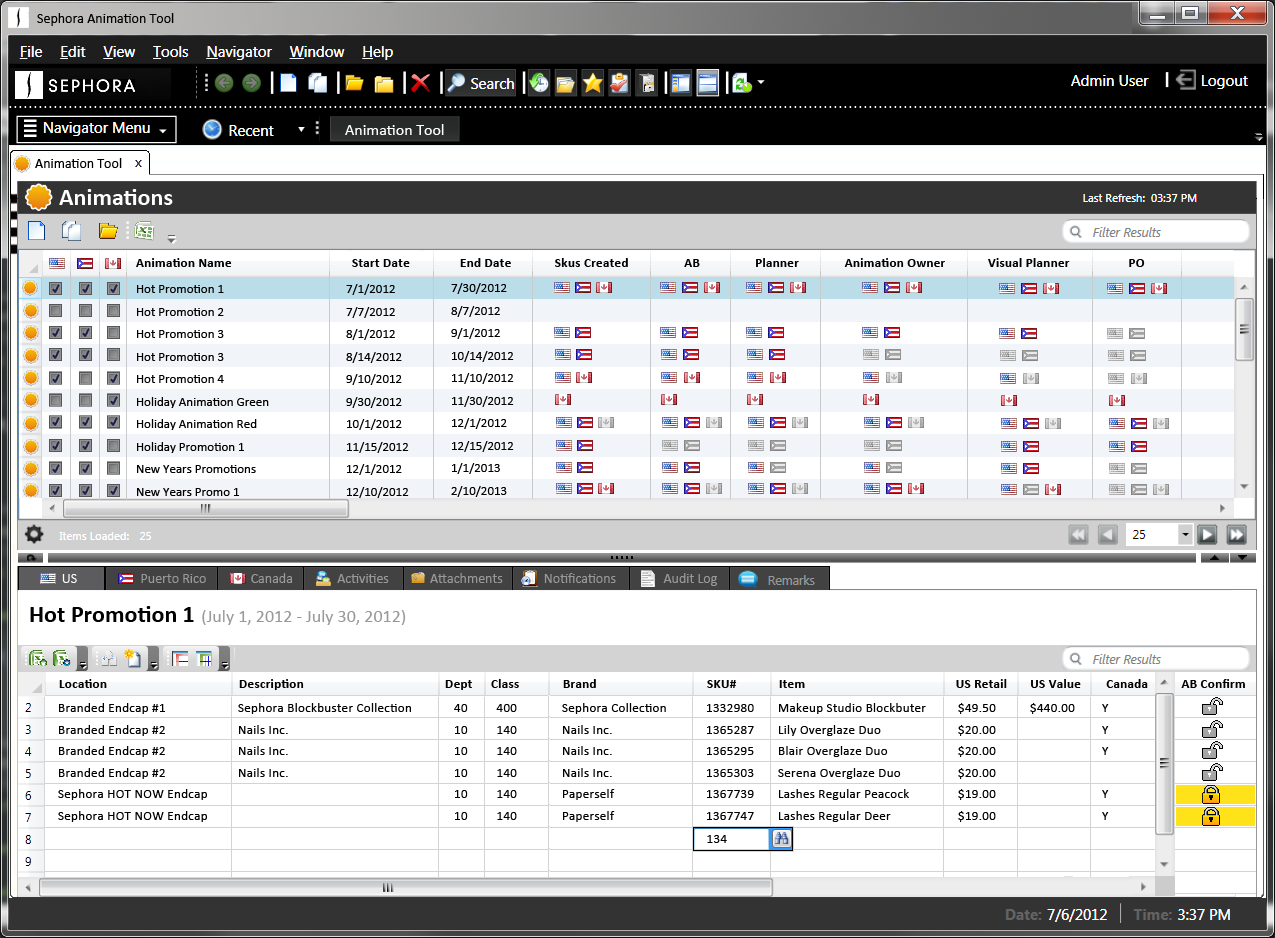Click Animations grid horizontal scrollbar thumb
This screenshot has height=938, width=1275.
(205, 508)
